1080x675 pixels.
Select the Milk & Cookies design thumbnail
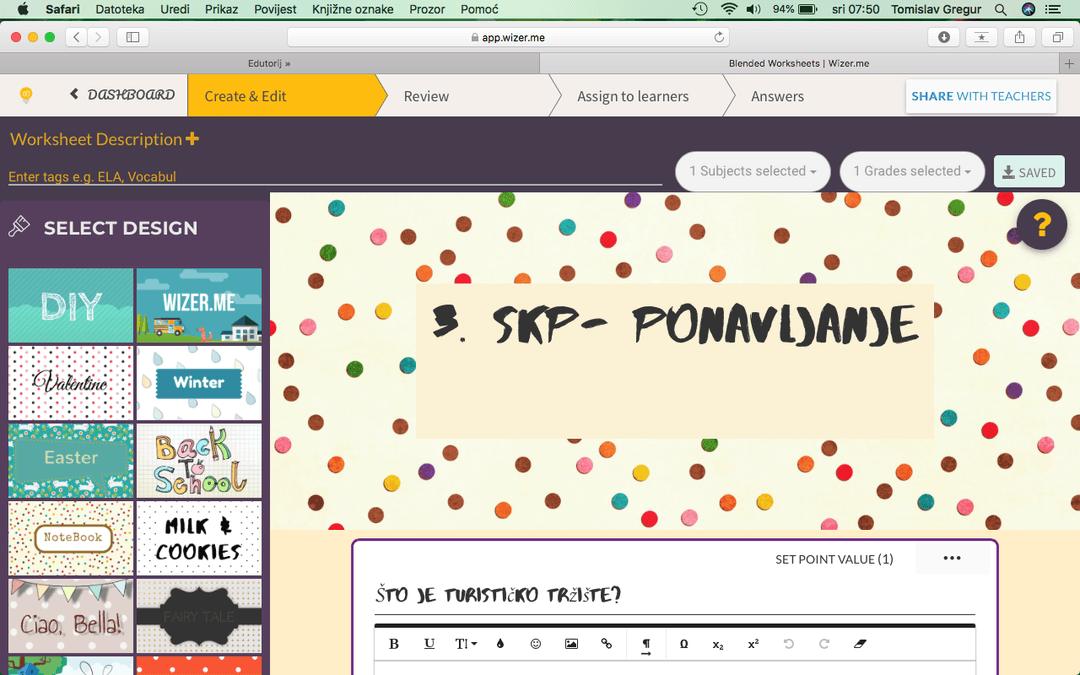pos(199,538)
